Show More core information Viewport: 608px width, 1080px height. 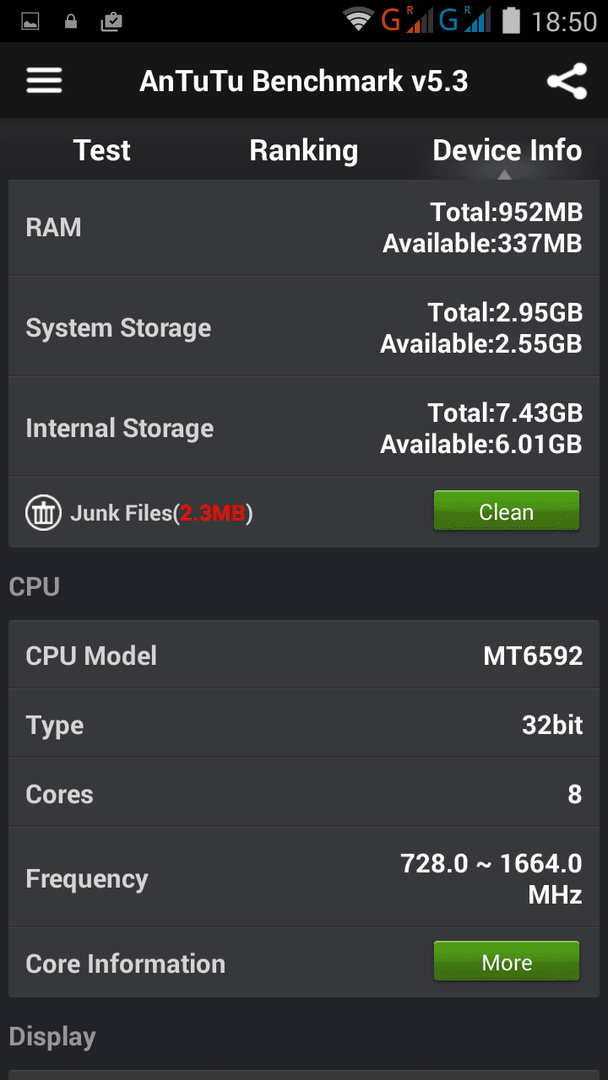pos(506,962)
